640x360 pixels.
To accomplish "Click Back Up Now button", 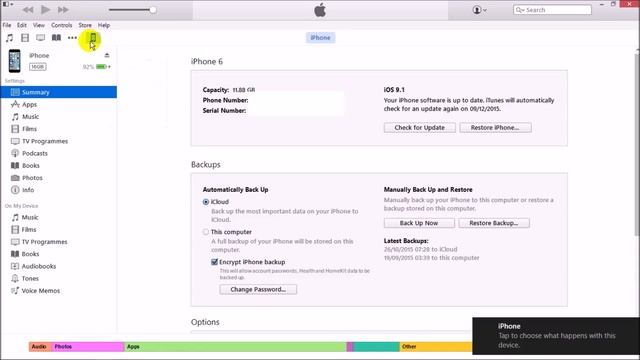I will [x=419, y=223].
